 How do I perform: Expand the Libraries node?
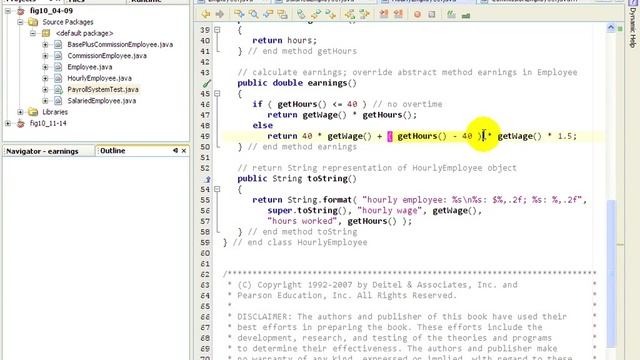pyautogui.click(x=20, y=112)
